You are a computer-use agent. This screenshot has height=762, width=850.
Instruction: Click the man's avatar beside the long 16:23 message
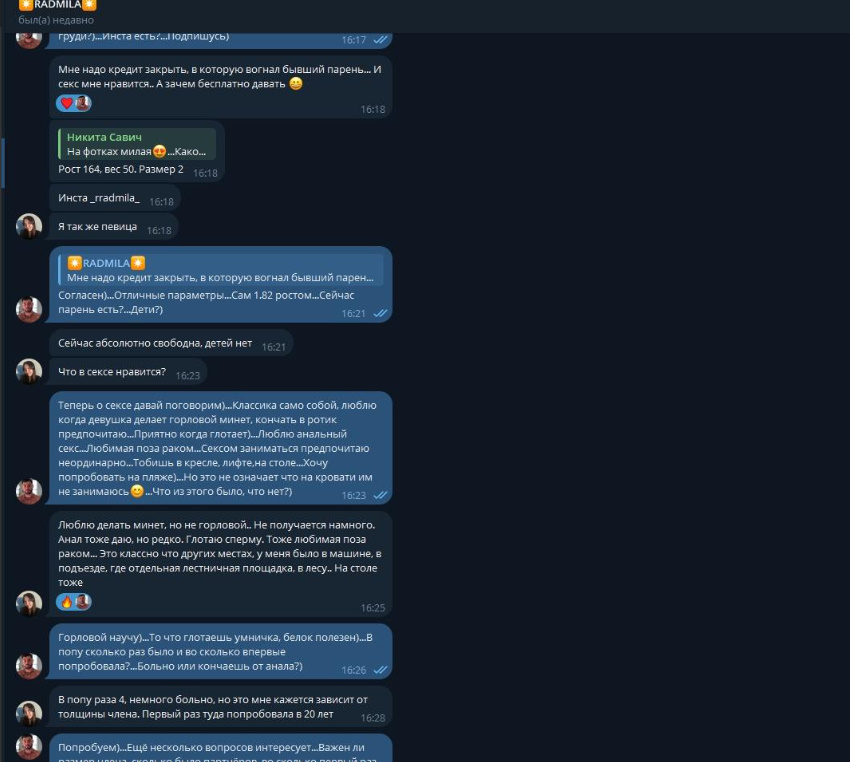(29, 491)
